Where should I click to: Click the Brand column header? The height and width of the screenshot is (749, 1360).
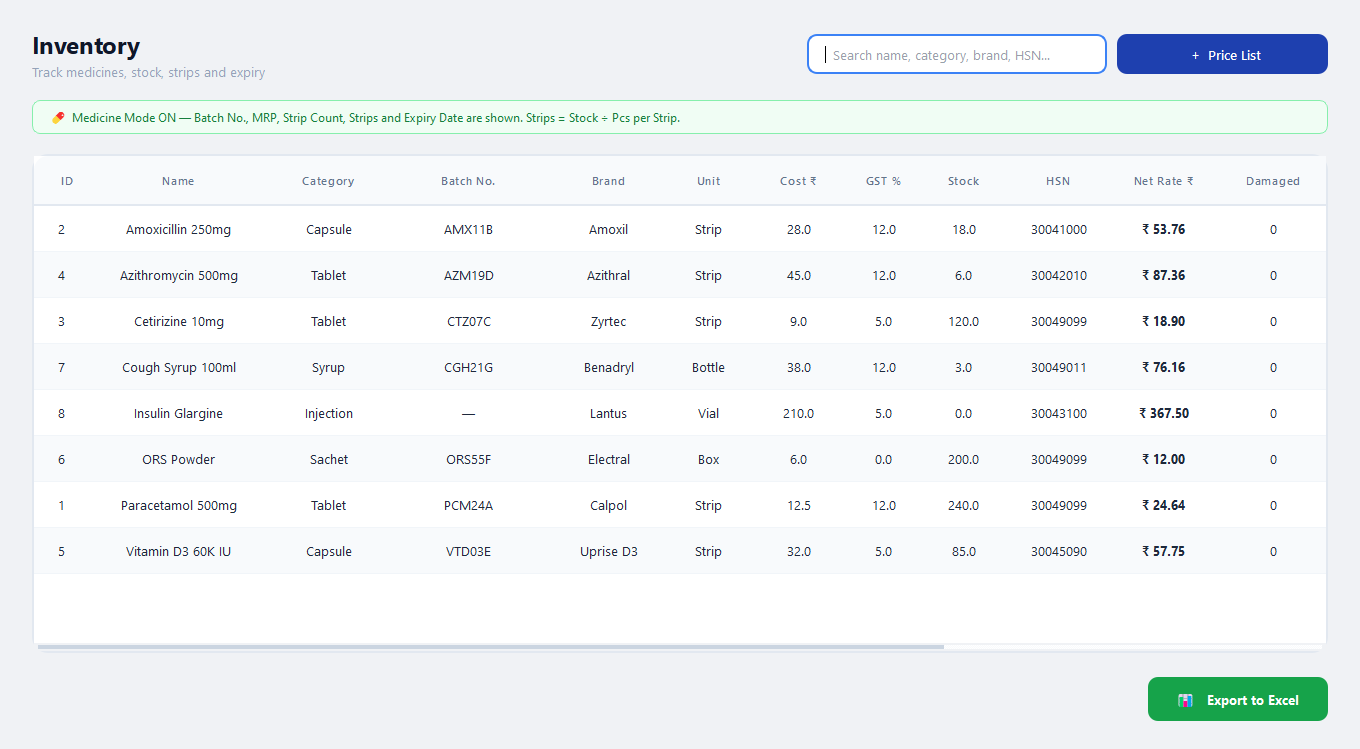coord(608,181)
